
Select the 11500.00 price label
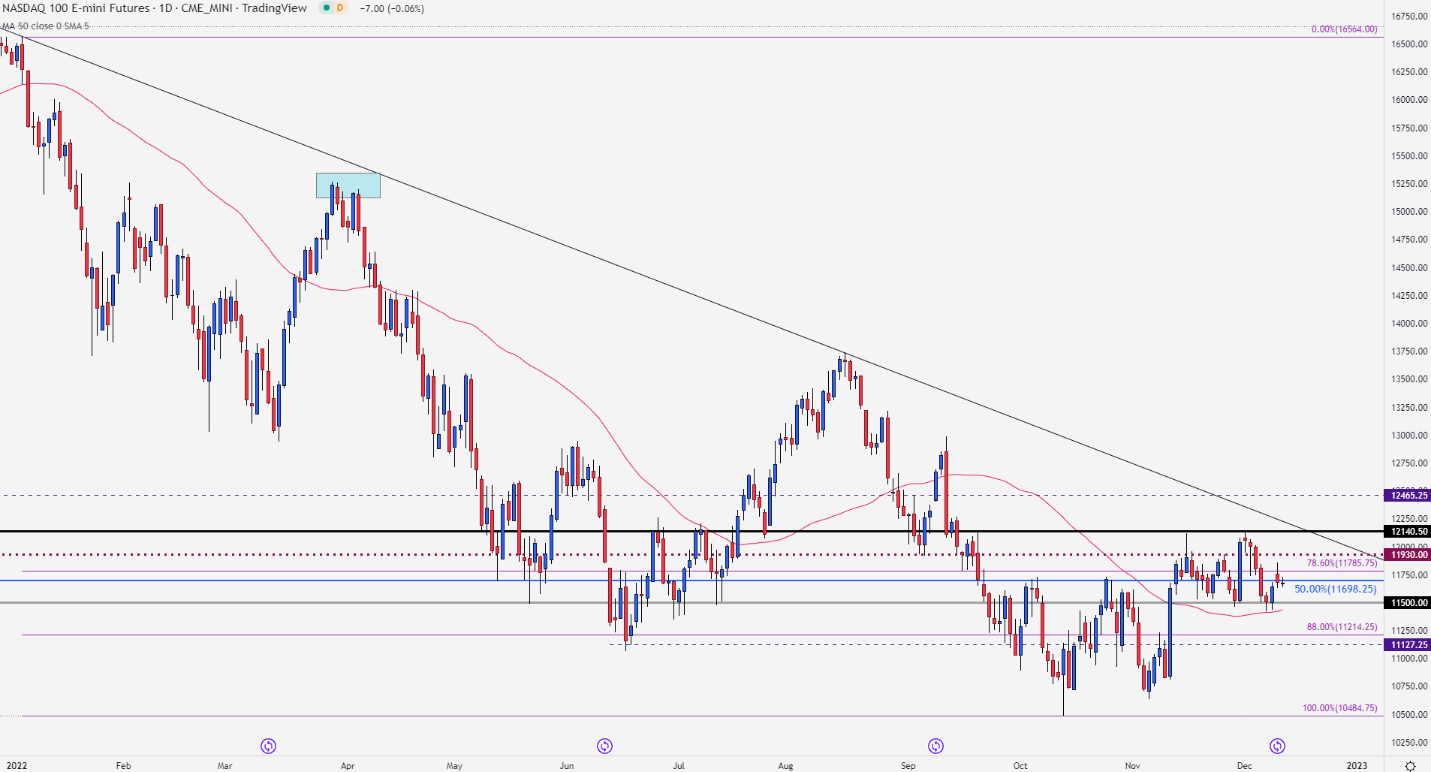(1407, 602)
